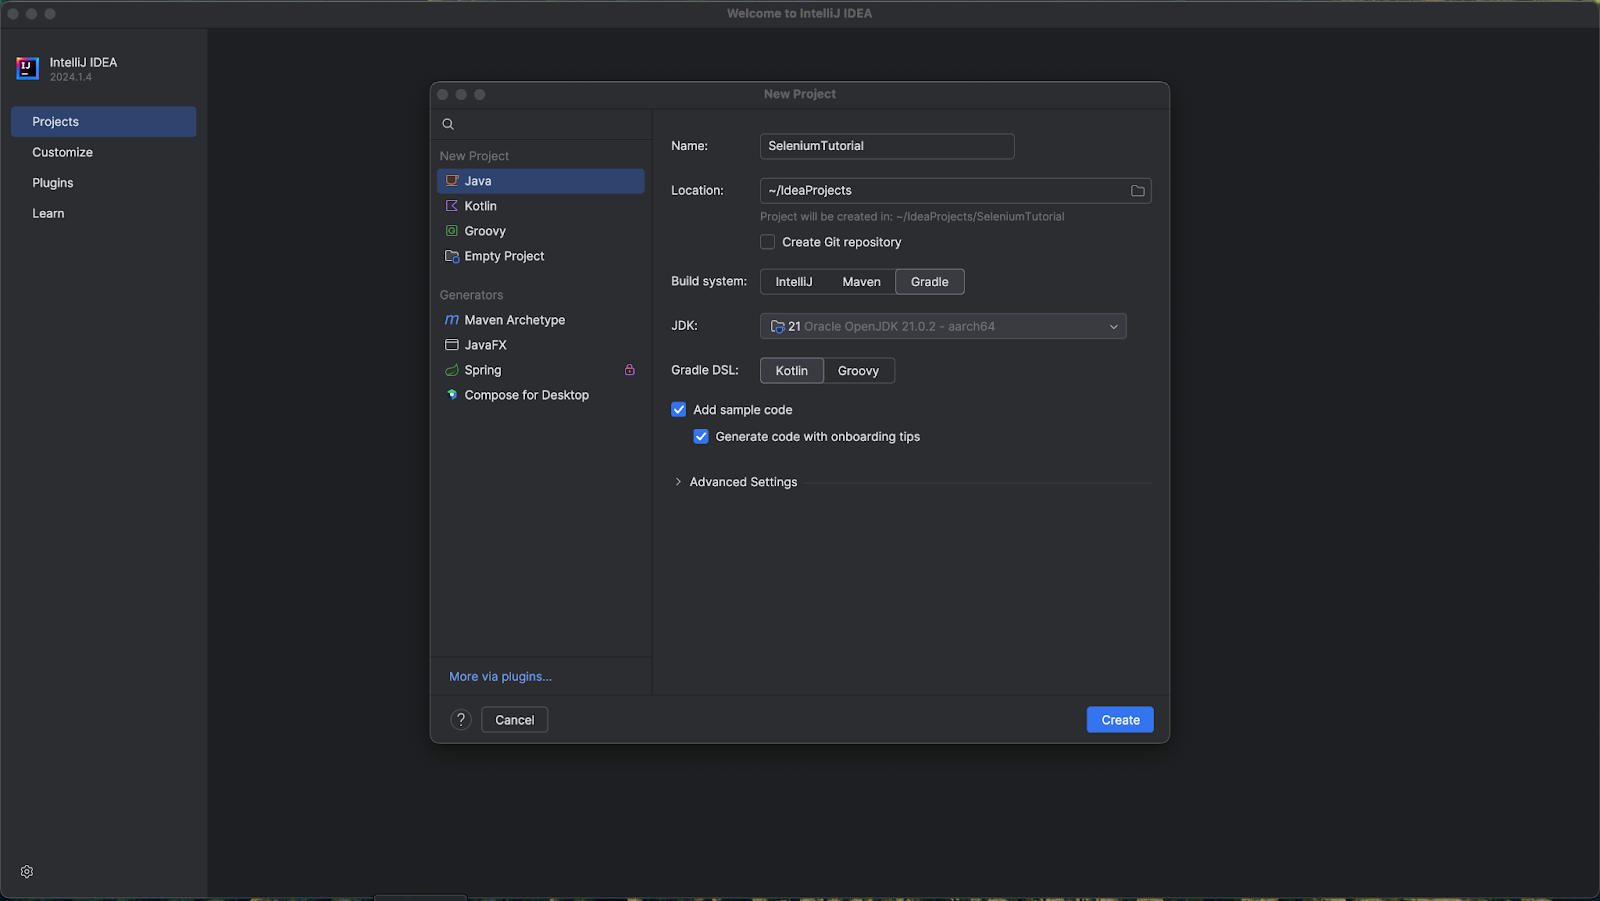
Task: Open the JDK selection dropdown
Action: coord(1113,325)
